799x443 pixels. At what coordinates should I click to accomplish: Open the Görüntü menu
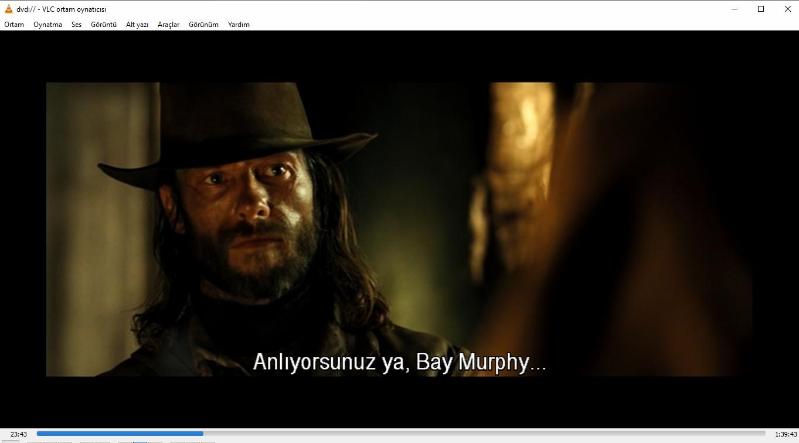[103, 24]
